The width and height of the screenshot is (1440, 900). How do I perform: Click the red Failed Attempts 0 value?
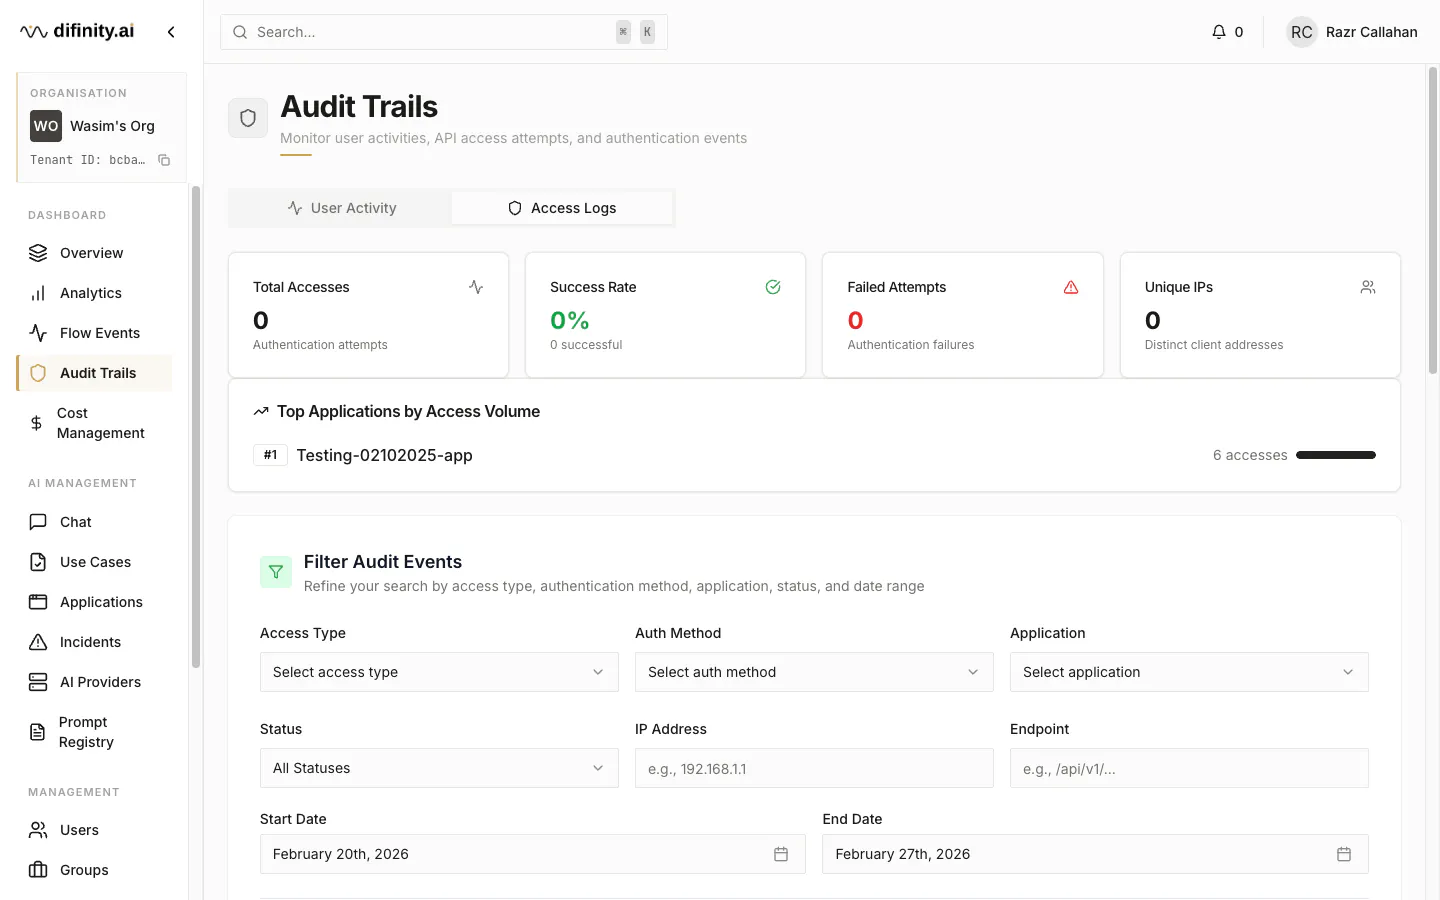[855, 320]
